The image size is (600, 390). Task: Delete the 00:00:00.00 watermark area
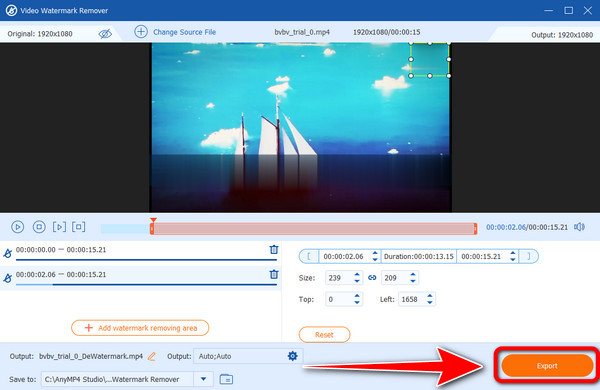(274, 250)
